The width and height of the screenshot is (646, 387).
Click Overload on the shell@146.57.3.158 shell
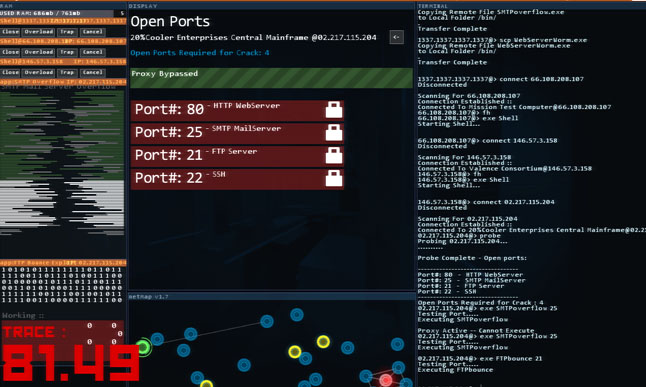38,72
